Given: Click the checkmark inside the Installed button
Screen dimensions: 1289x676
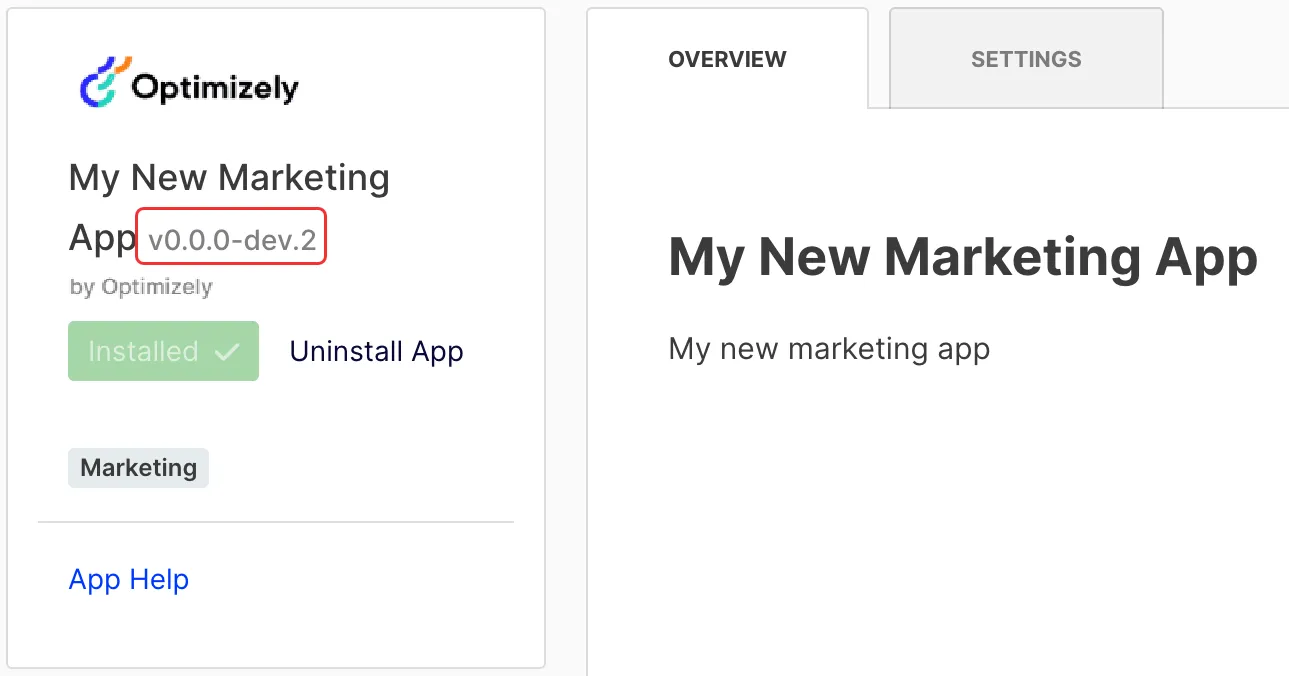Looking at the screenshot, I should pos(228,351).
